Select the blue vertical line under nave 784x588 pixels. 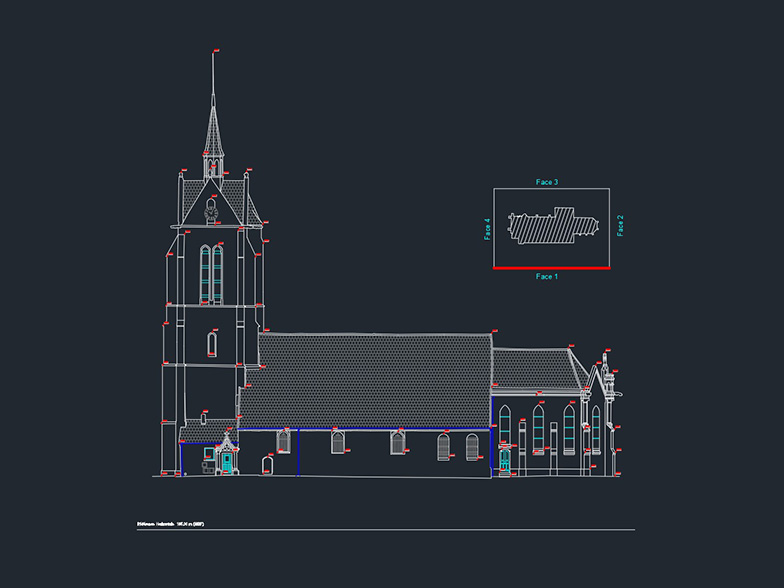tap(298, 452)
